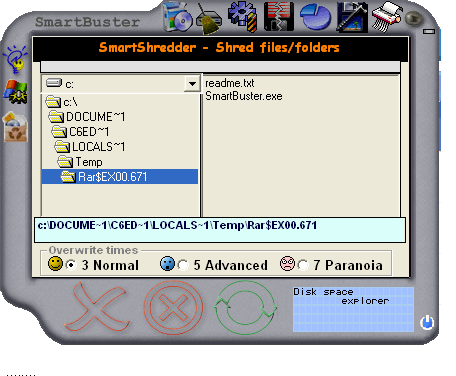
Task: Click the round screw button at top right
Action: pyautogui.click(x=414, y=18)
